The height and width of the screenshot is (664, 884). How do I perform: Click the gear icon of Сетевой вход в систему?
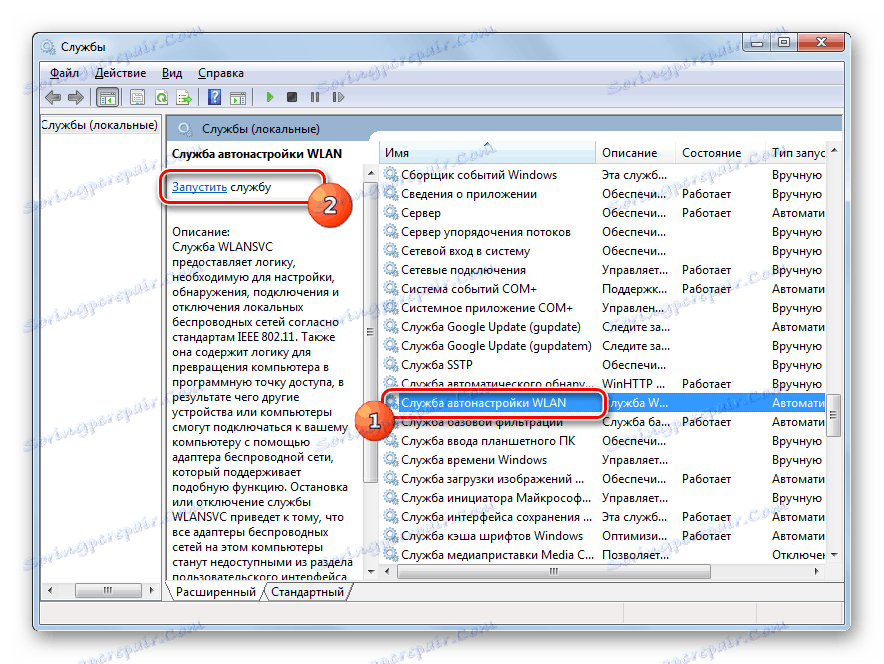[x=391, y=250]
